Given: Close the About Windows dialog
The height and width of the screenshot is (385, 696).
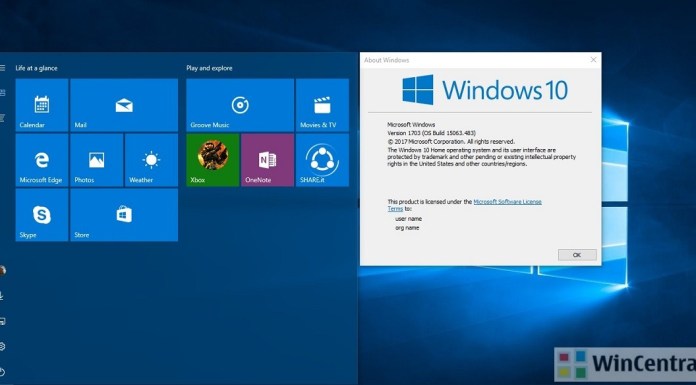Looking at the screenshot, I should [x=593, y=60].
